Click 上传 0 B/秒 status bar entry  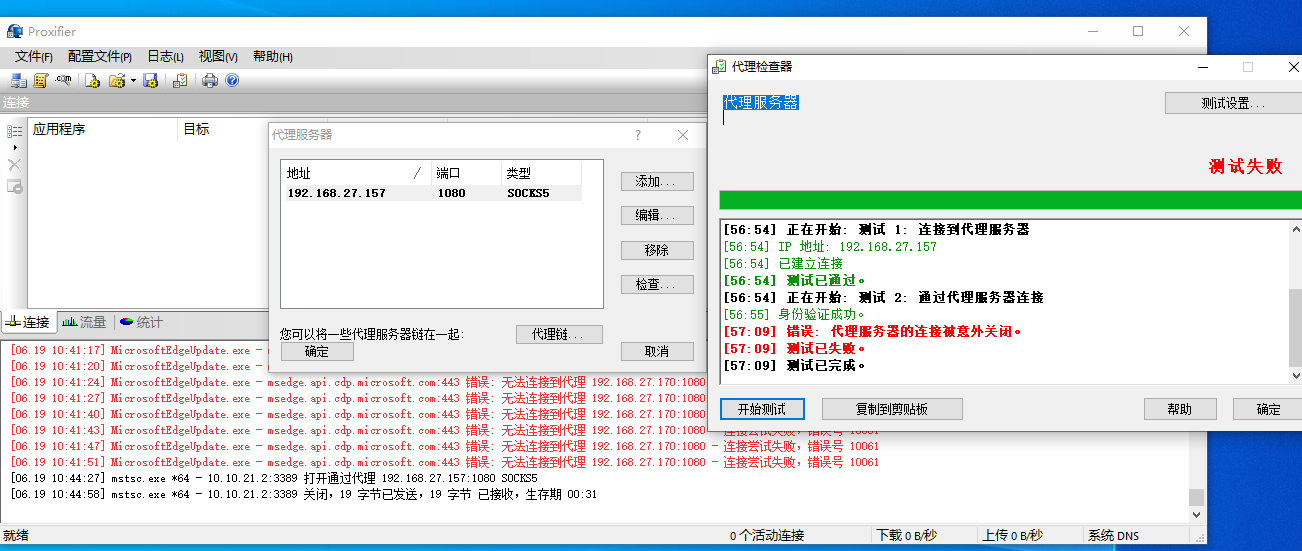pyautogui.click(x=1014, y=536)
